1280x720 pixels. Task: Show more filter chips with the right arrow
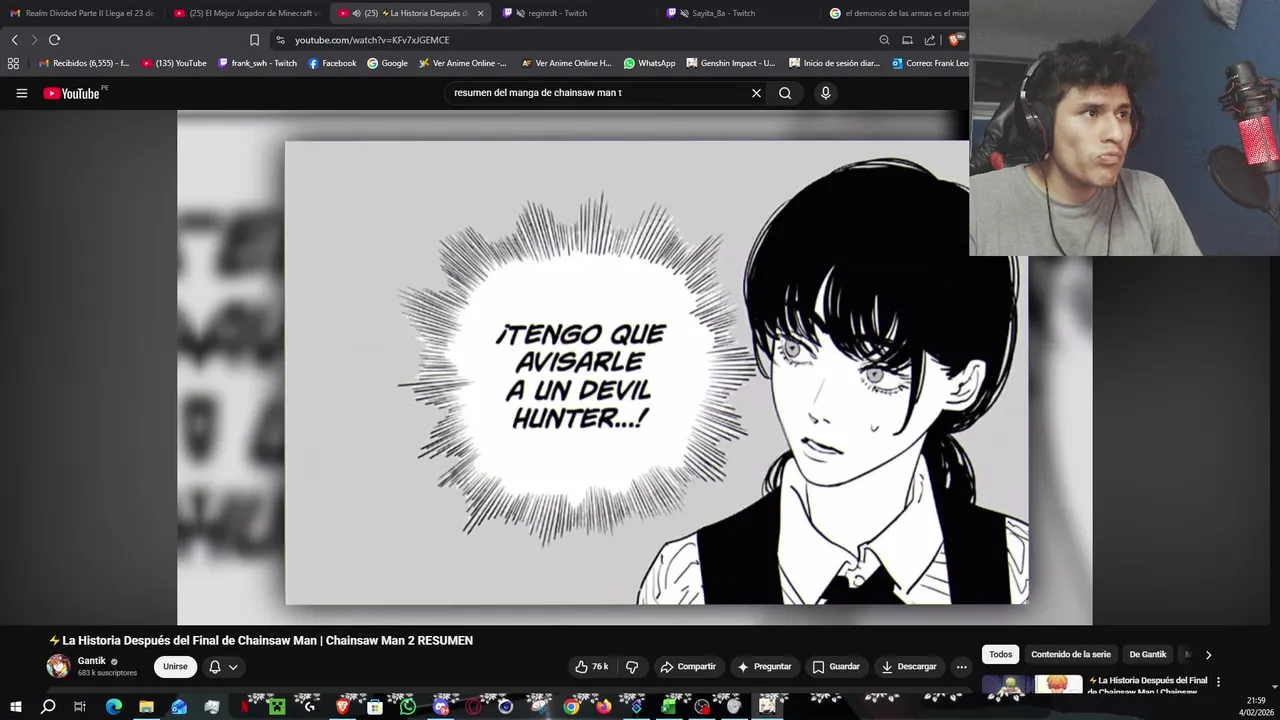1208,655
